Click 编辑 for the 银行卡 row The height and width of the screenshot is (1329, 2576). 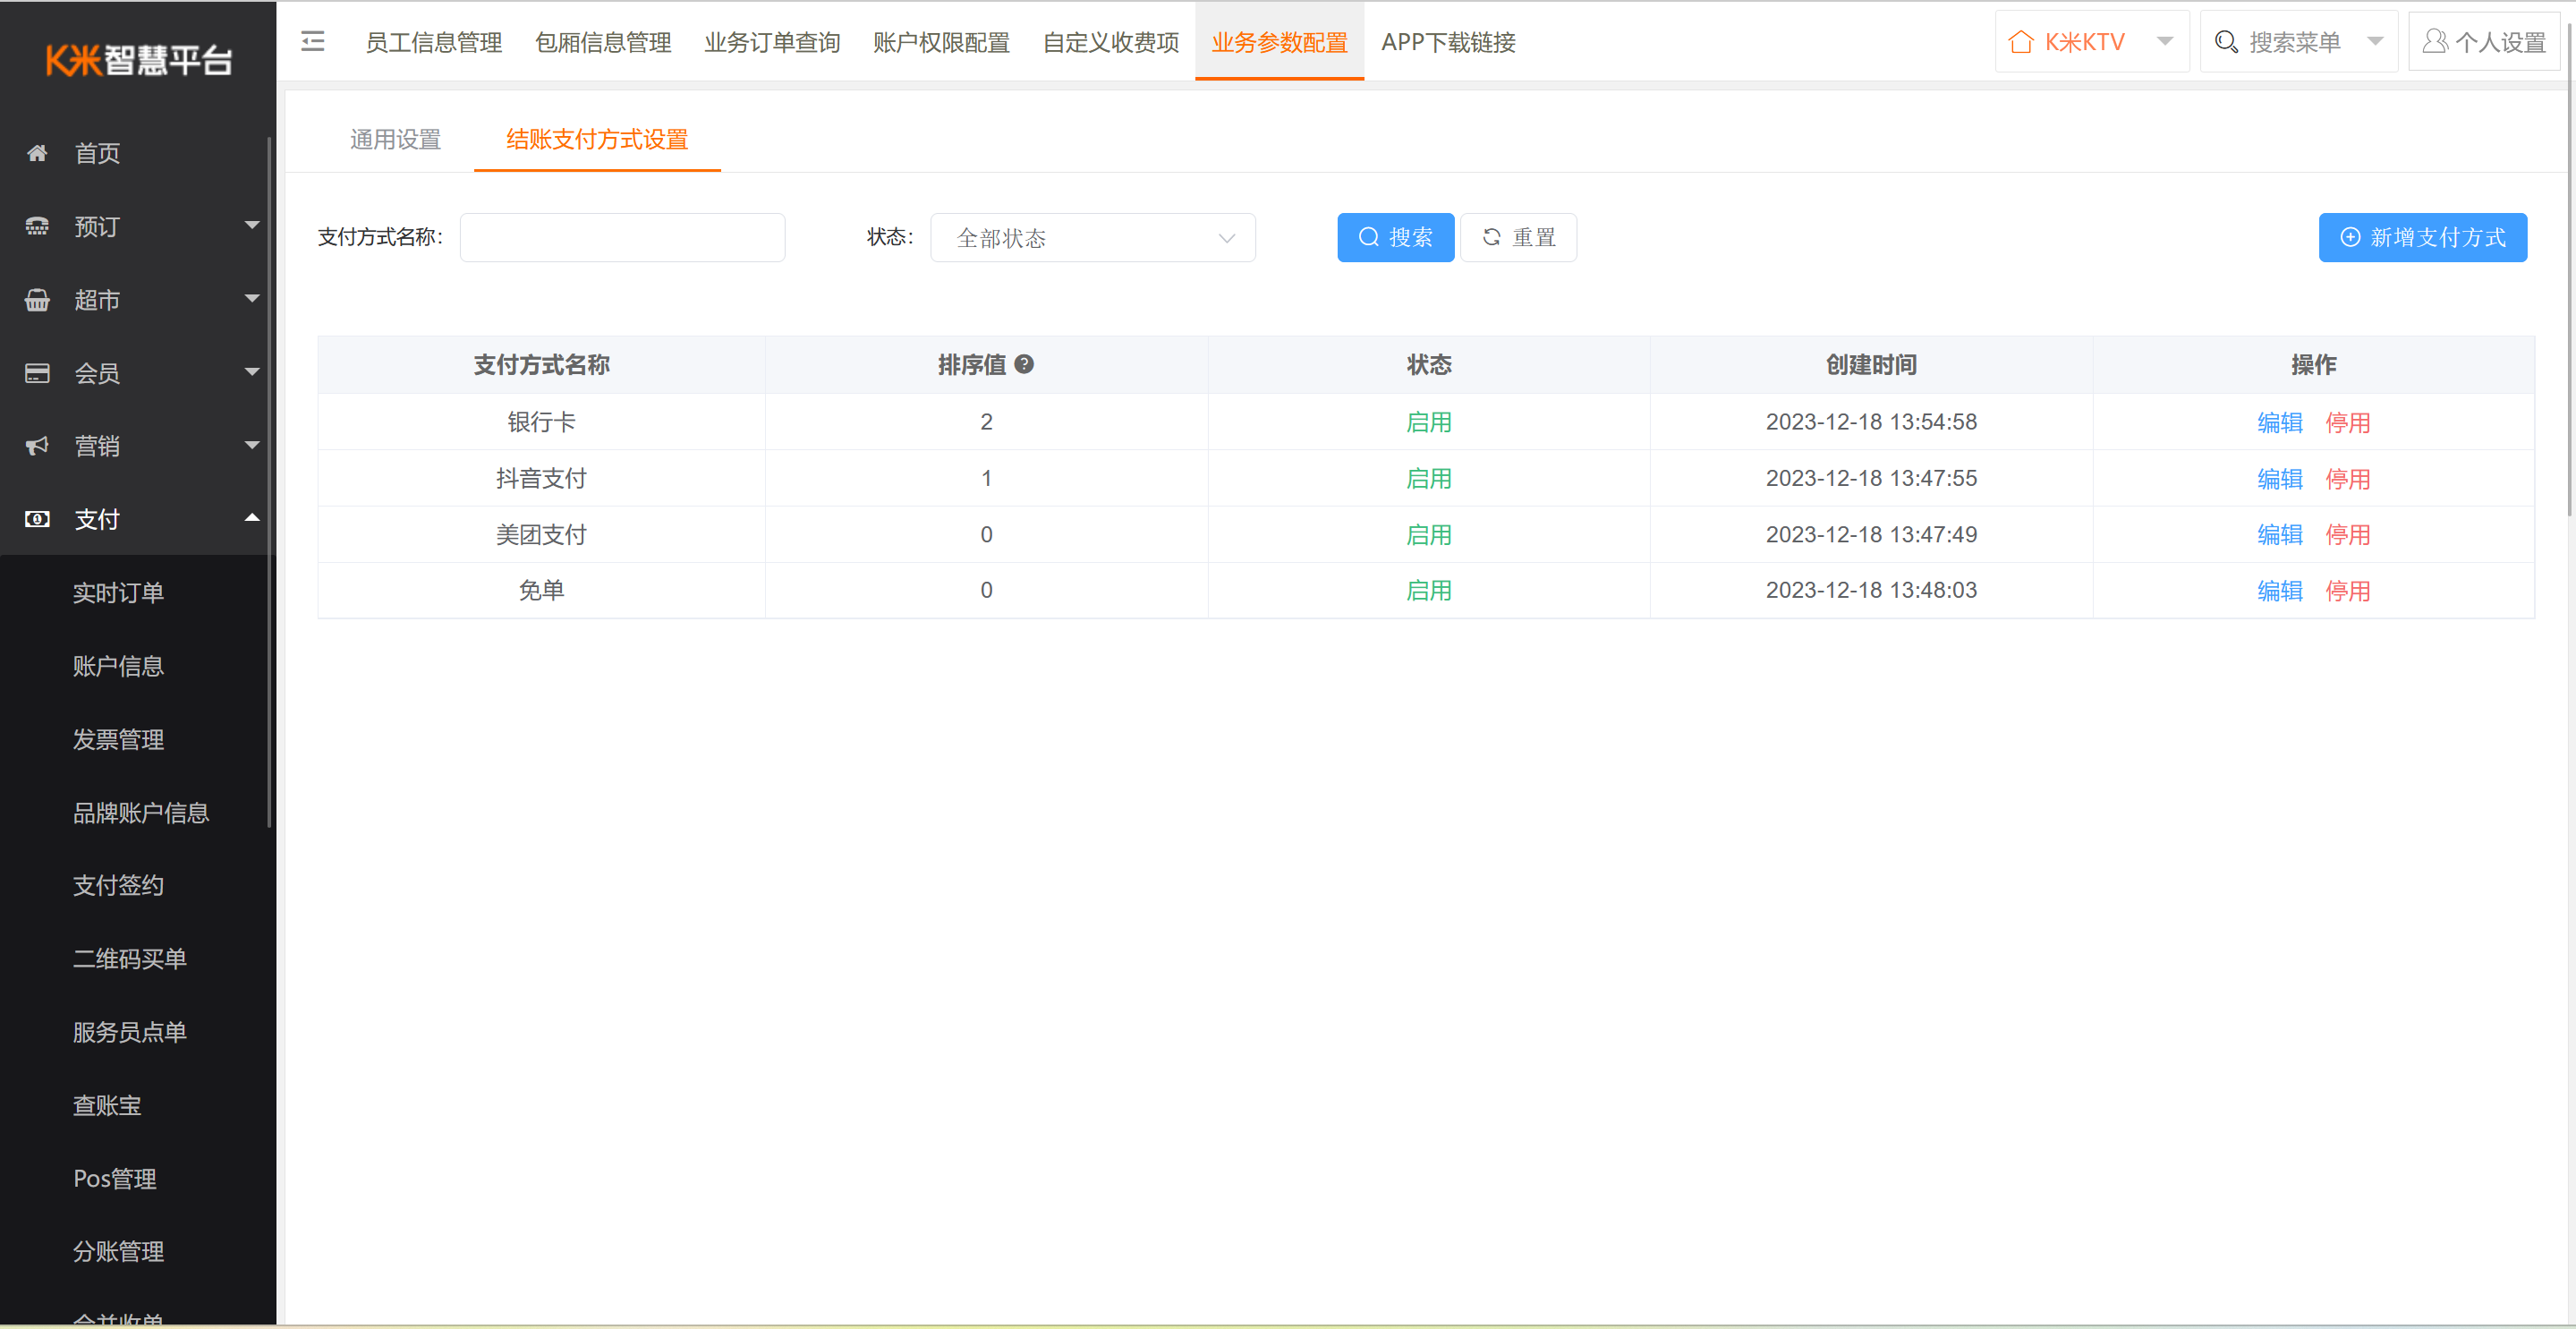click(x=2279, y=422)
